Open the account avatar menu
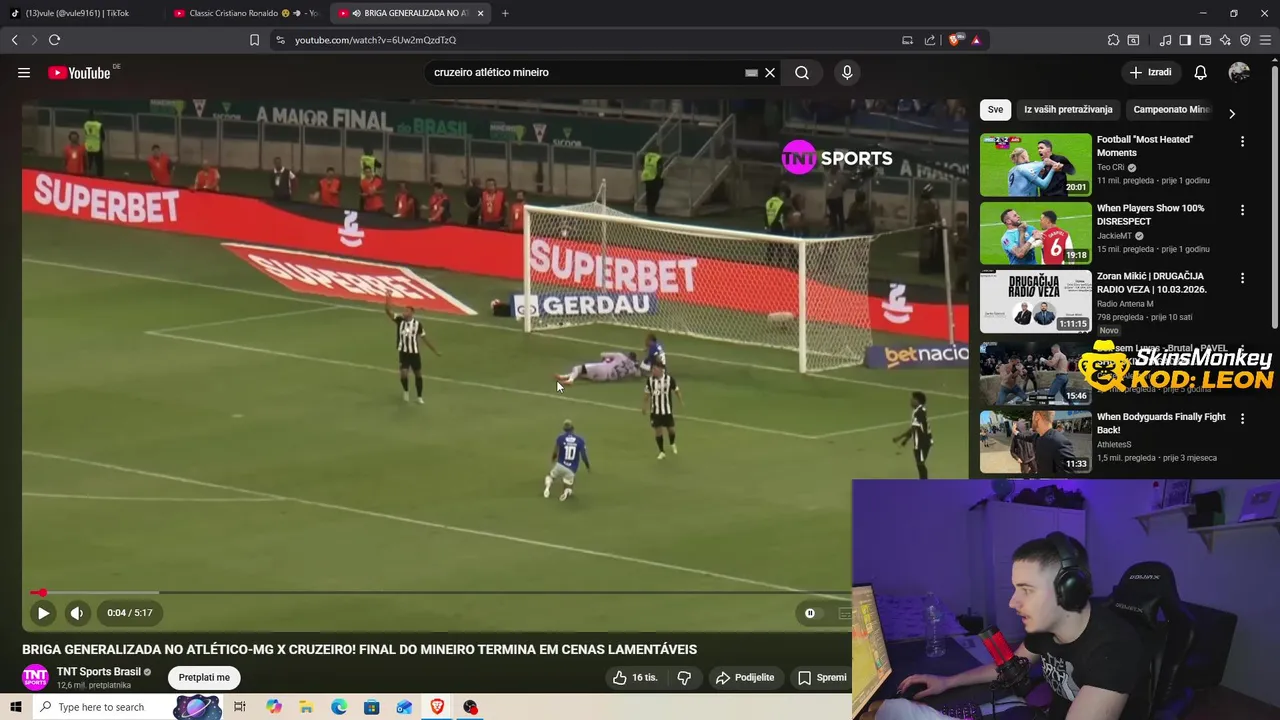 tap(1239, 72)
